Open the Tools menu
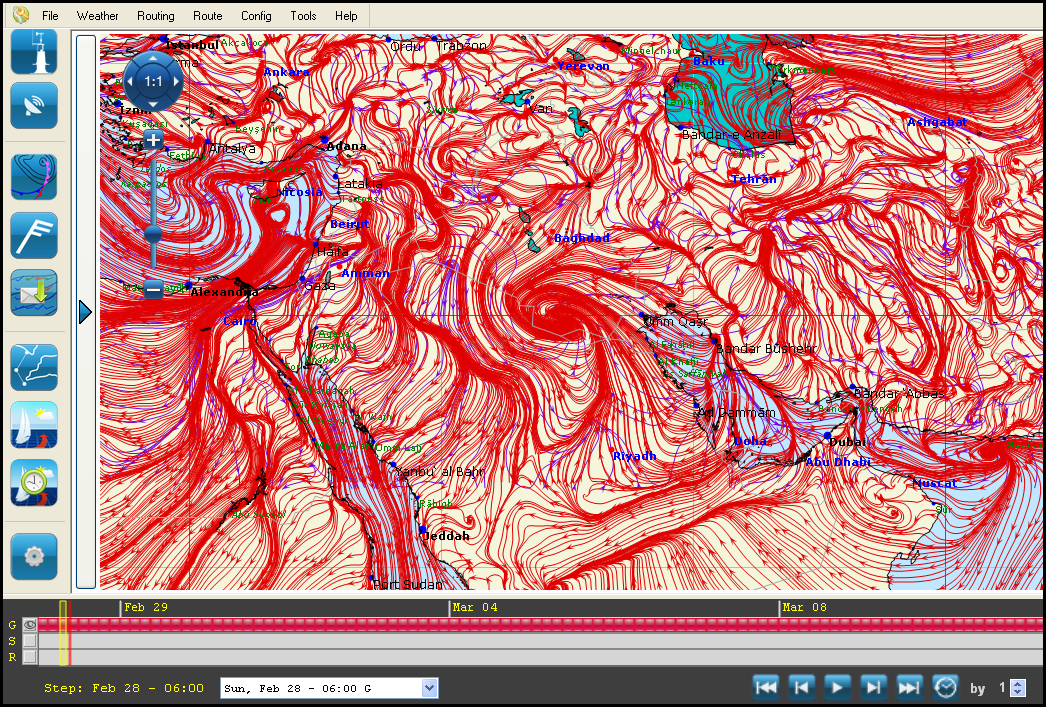1046x707 pixels. [304, 15]
